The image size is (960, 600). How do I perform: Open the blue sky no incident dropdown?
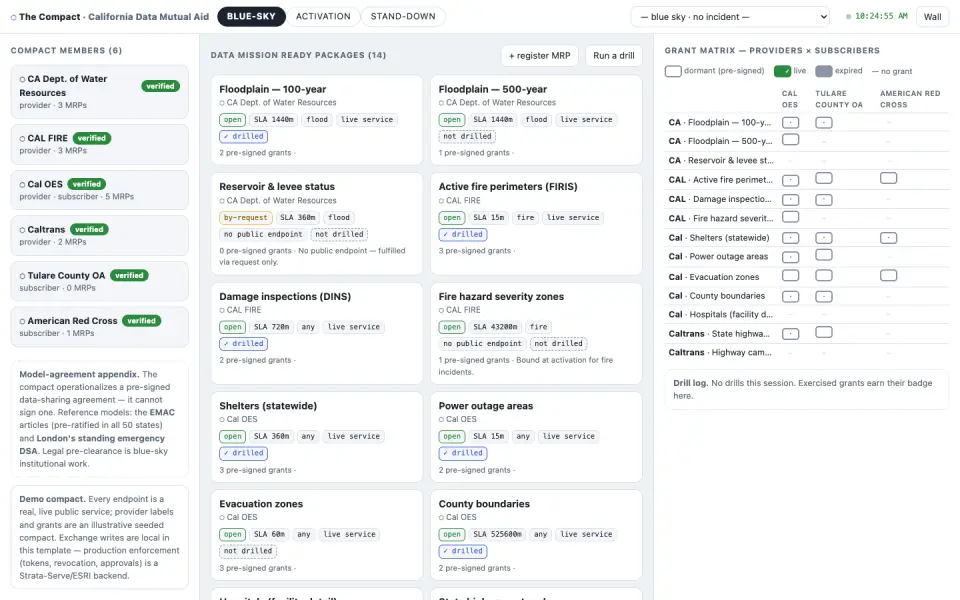pyautogui.click(x=730, y=17)
